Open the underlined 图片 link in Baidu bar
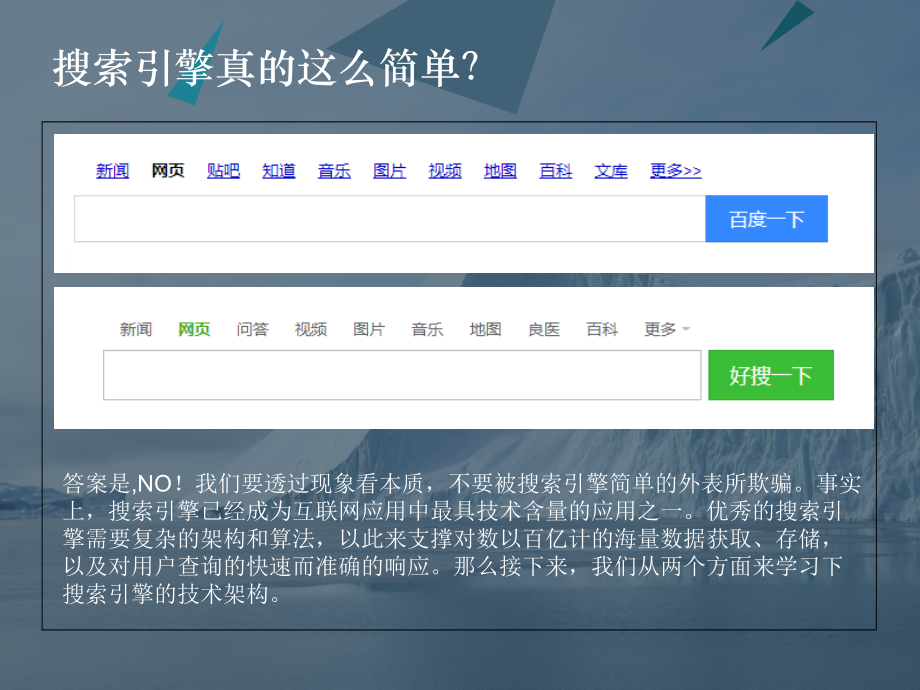920x690 pixels. (x=389, y=171)
